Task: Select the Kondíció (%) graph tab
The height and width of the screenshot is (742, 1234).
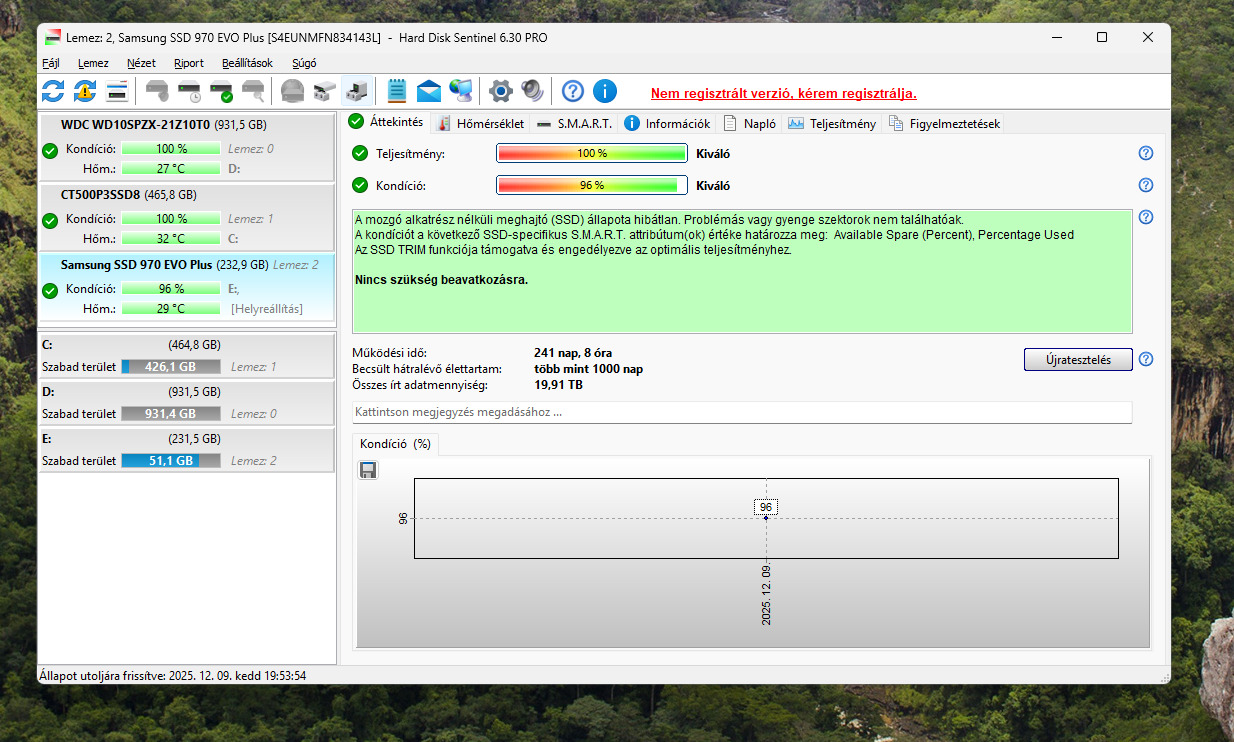Action: pos(395,444)
